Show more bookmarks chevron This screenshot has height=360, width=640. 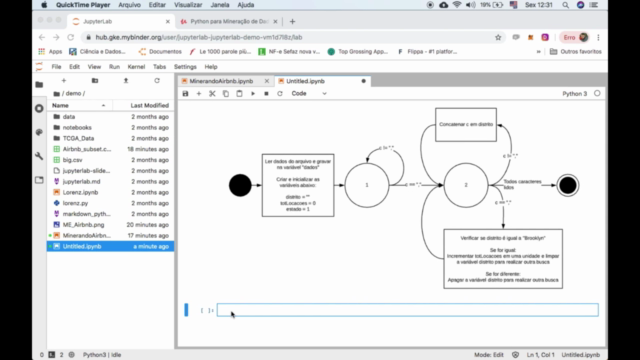coord(538,51)
